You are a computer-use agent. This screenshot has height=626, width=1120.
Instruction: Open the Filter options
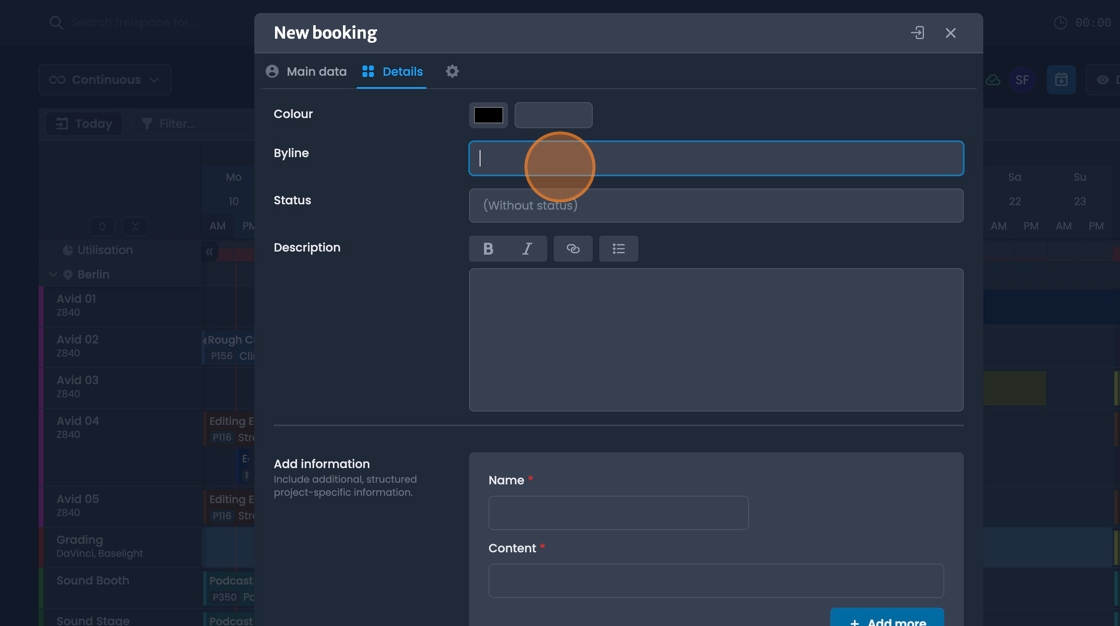click(x=168, y=123)
